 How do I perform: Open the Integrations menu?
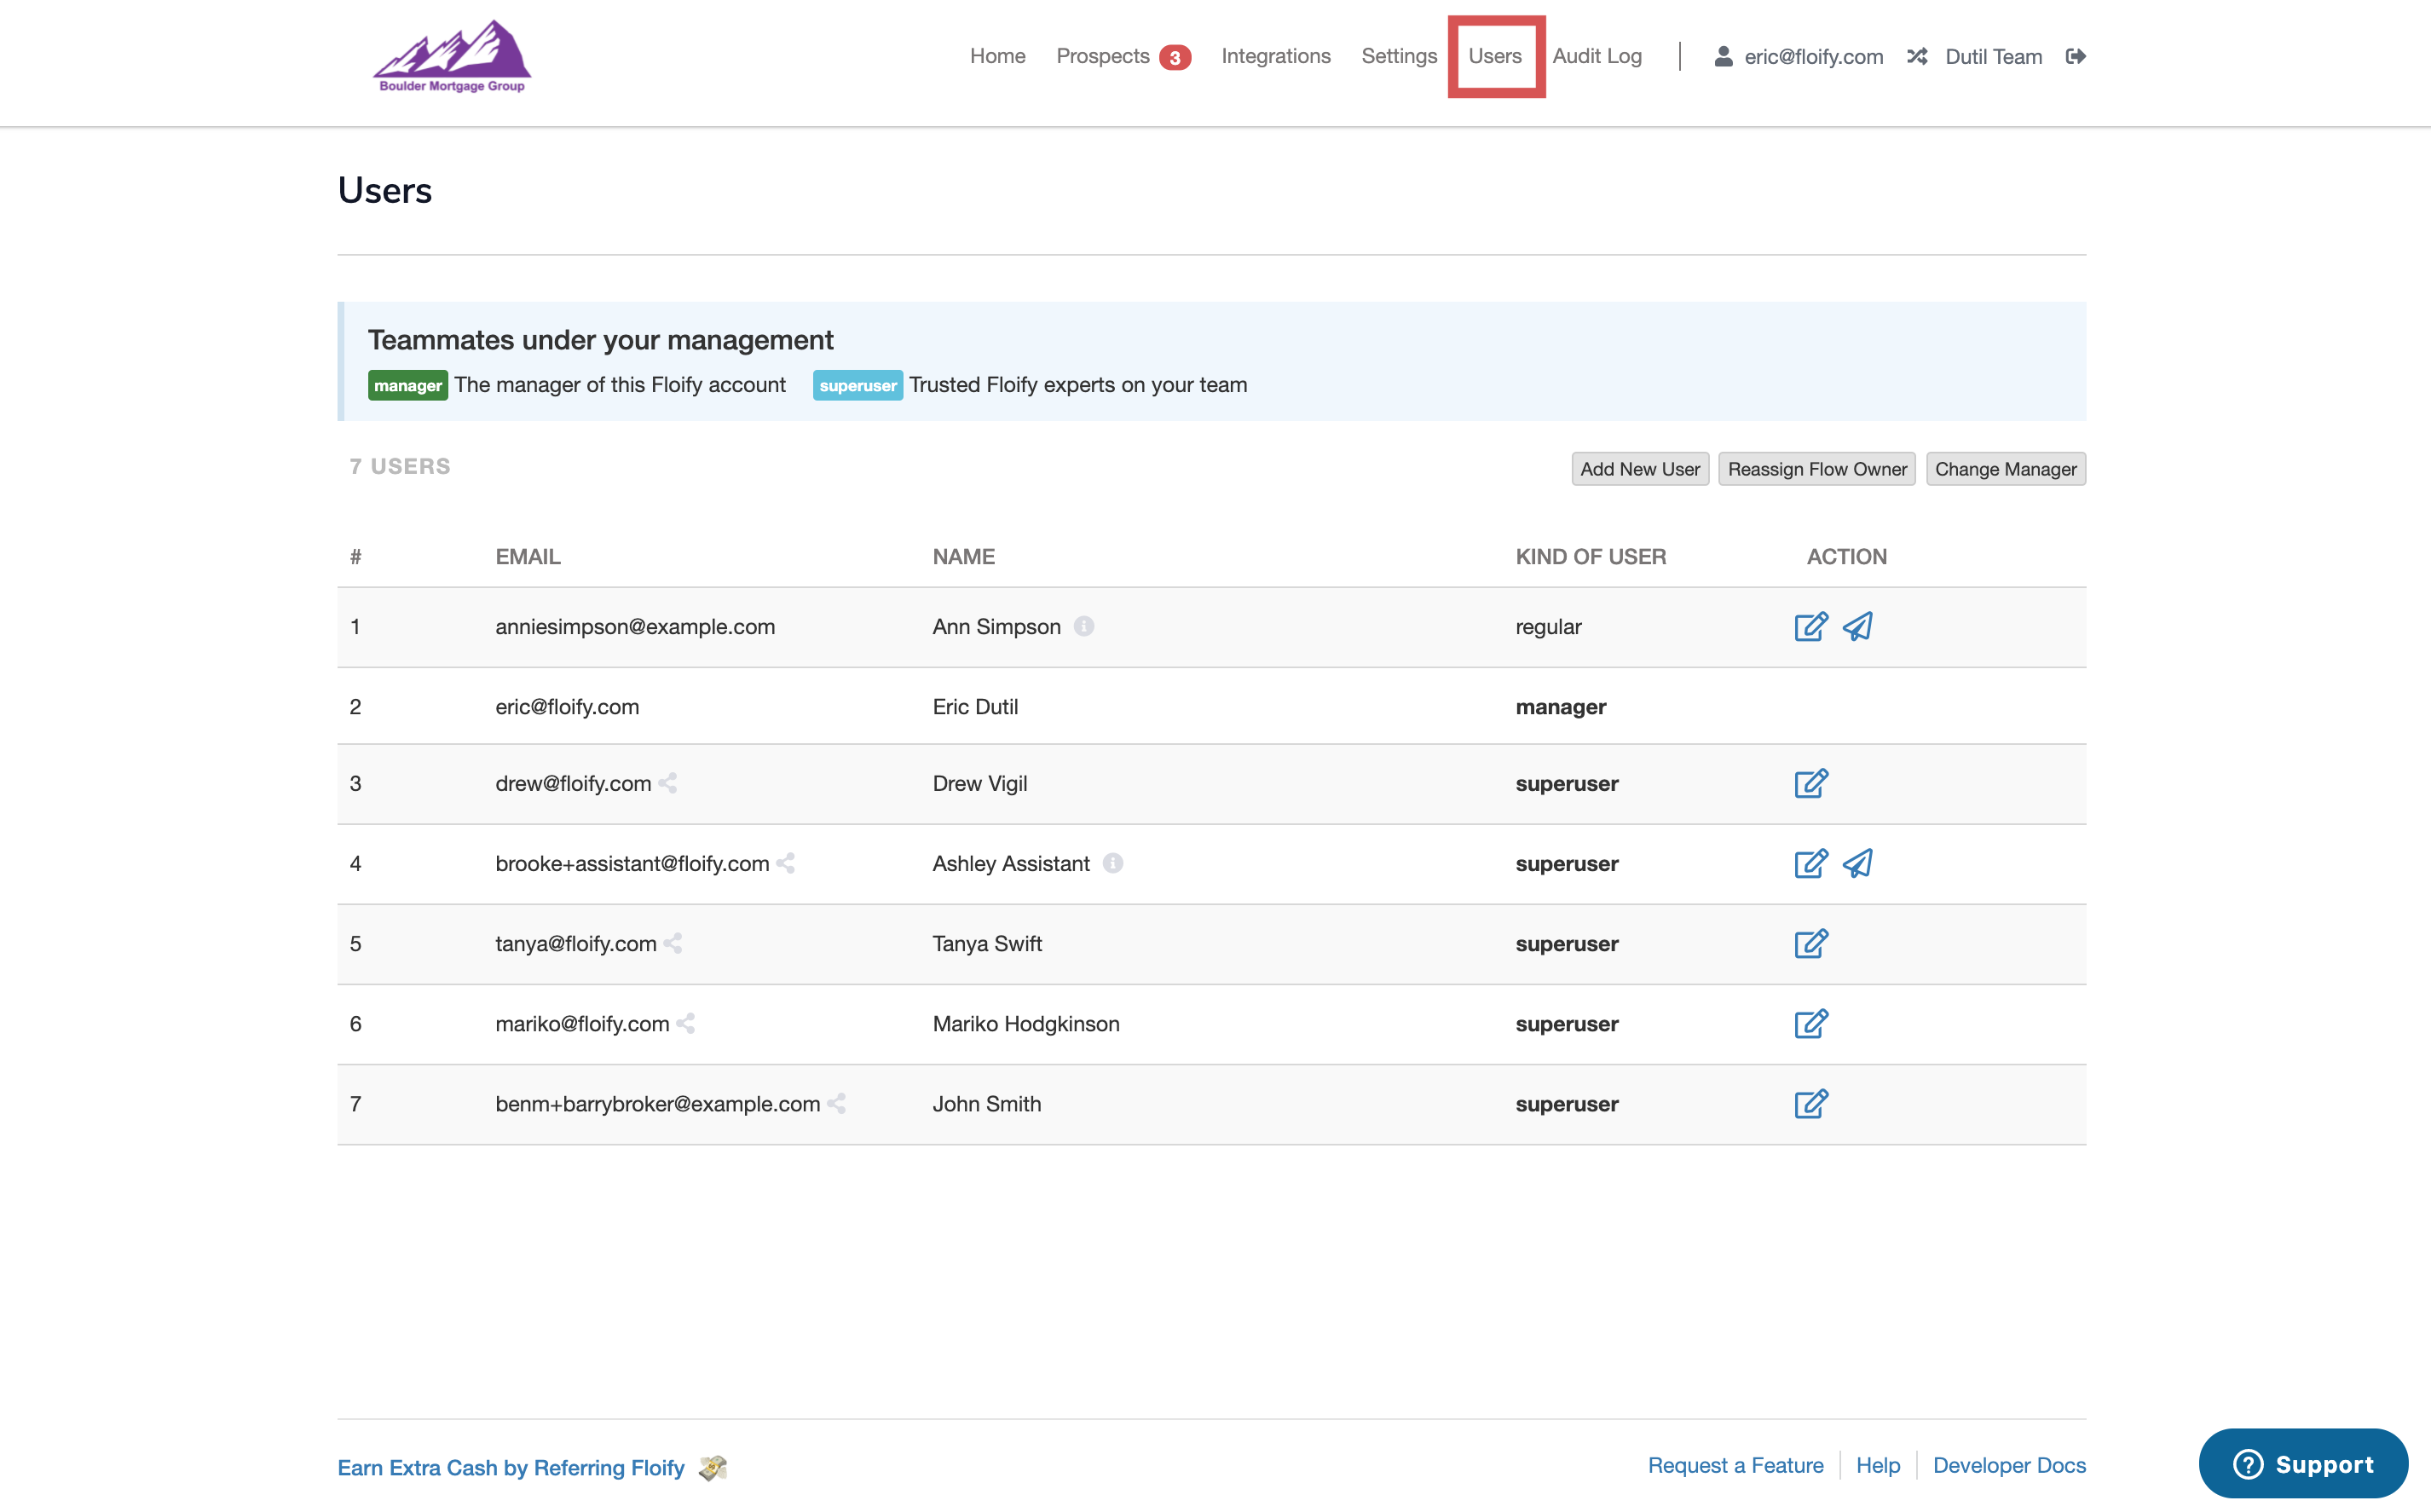(1275, 56)
